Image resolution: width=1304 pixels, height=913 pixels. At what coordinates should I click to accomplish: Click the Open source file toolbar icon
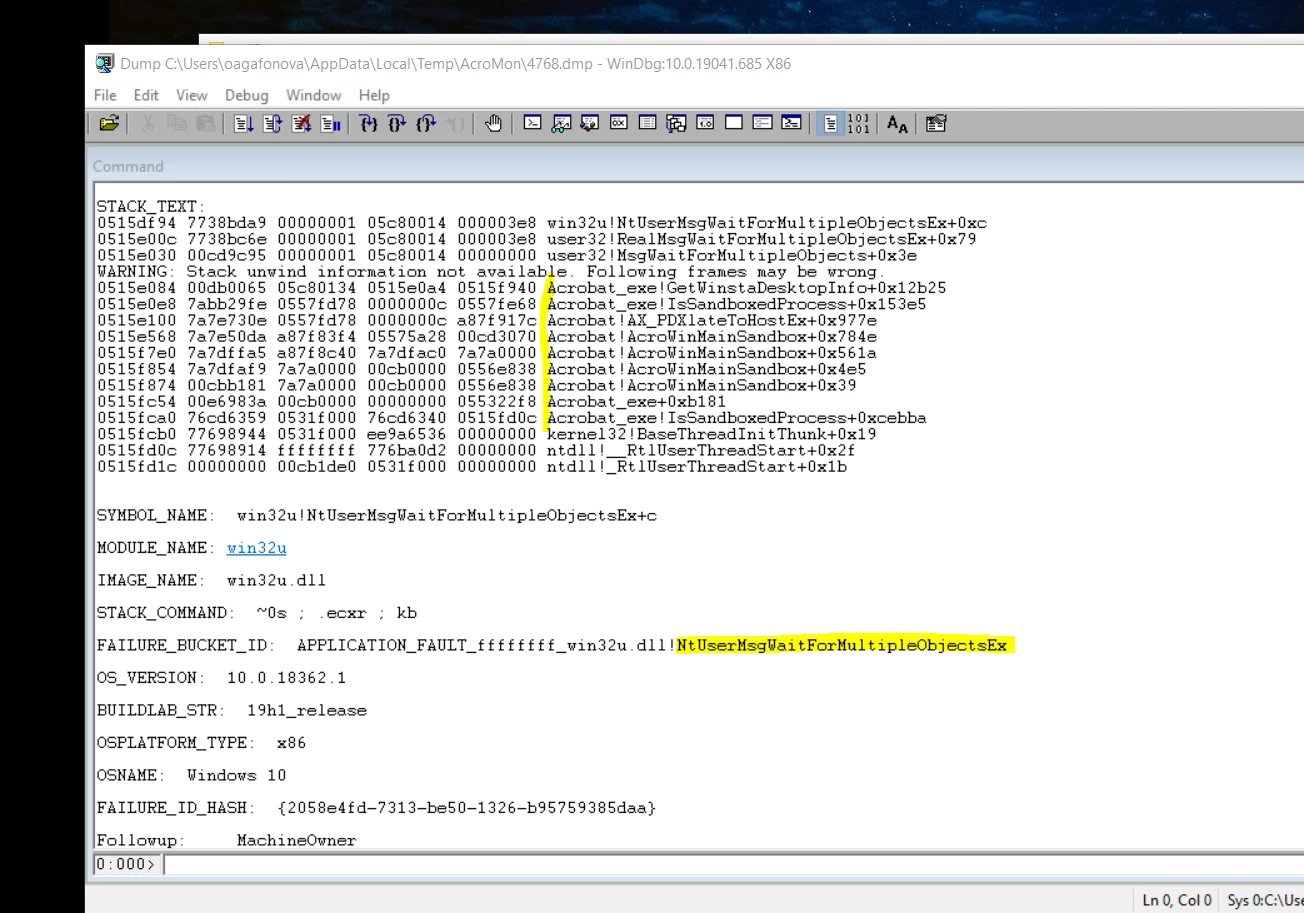click(109, 124)
